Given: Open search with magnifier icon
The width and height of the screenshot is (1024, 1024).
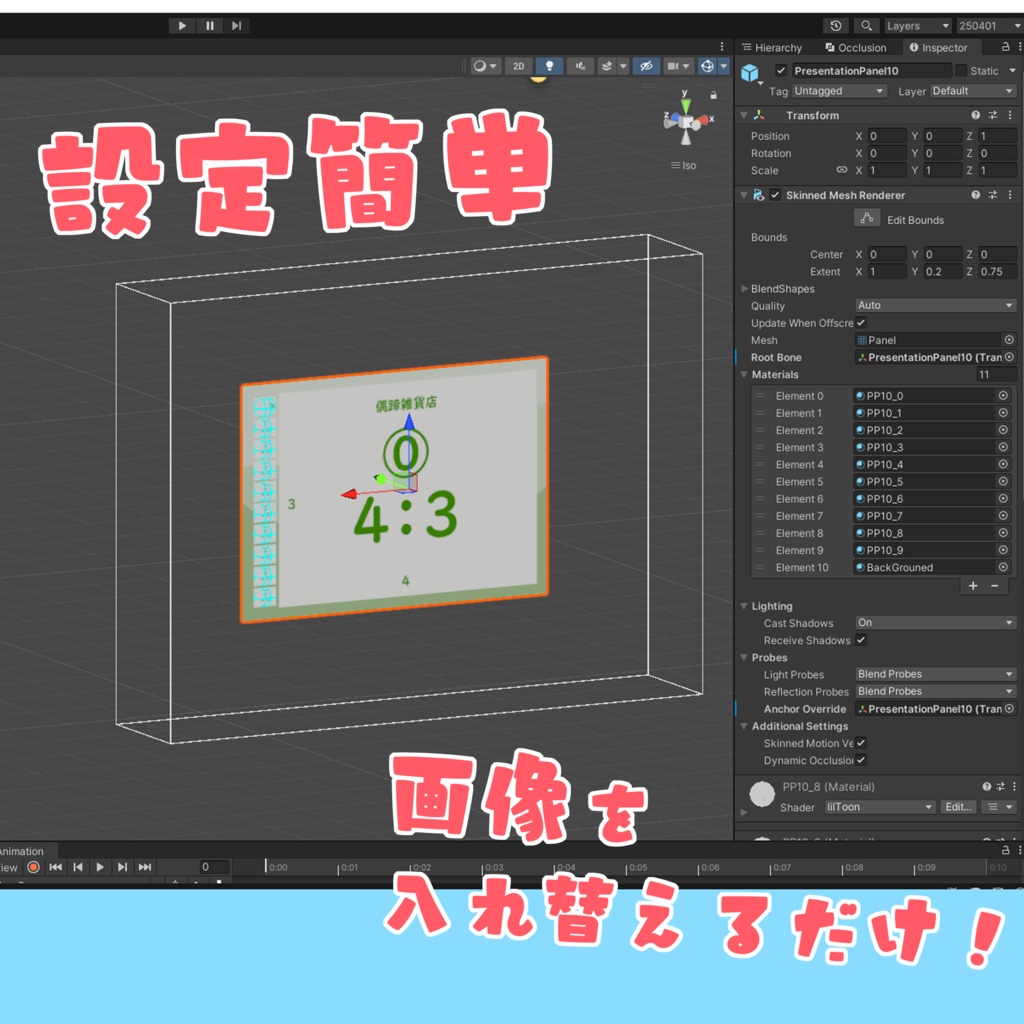Looking at the screenshot, I should click(x=866, y=25).
